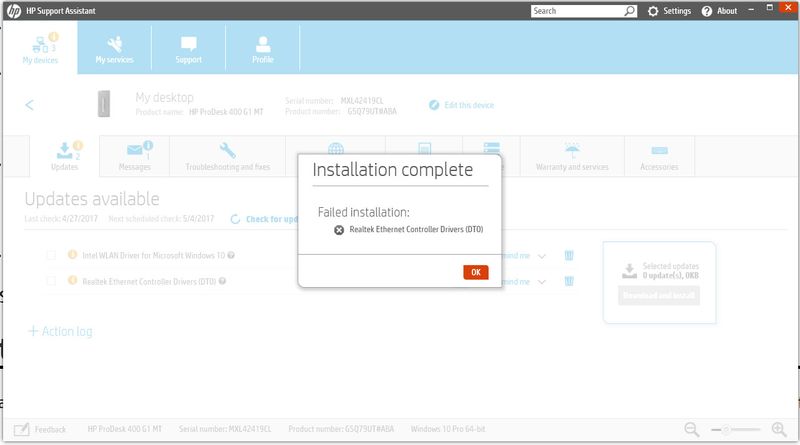Click the Search input field
The width and height of the screenshot is (800, 445).
(x=577, y=11)
